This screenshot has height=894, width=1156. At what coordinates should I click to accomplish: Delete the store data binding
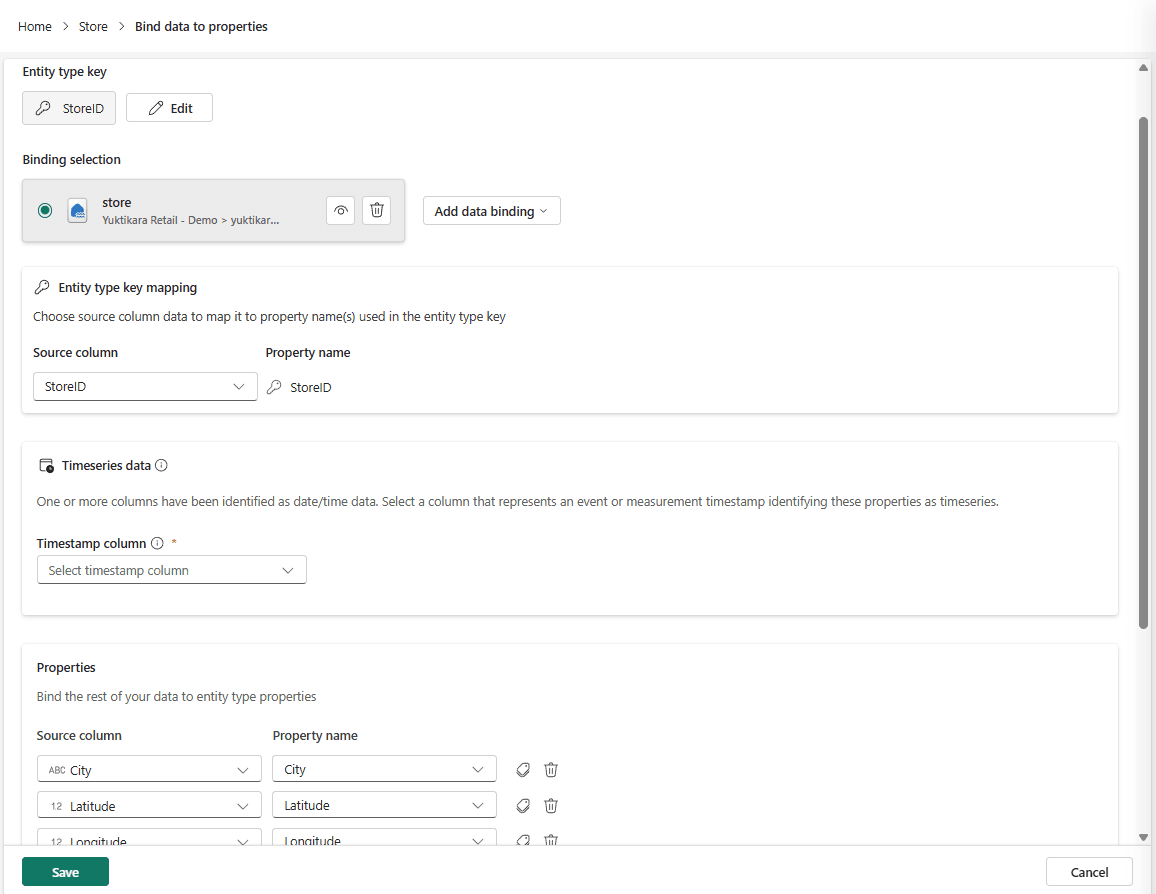coord(377,211)
